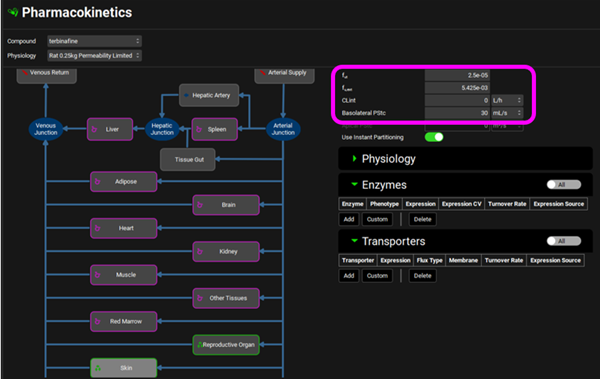Disable the Use Instant Partitioning switch

coord(434,137)
